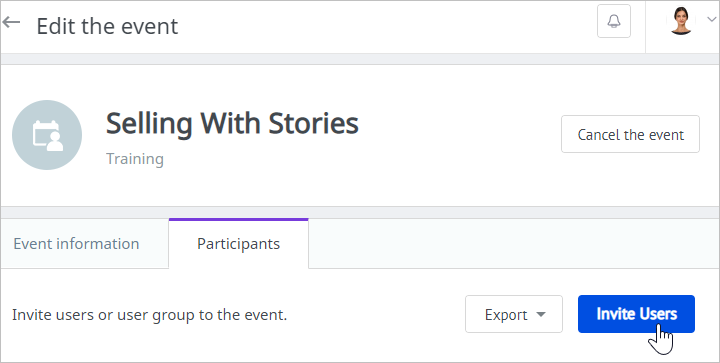
Task: Switch to the Event information tab
Action: click(x=76, y=244)
